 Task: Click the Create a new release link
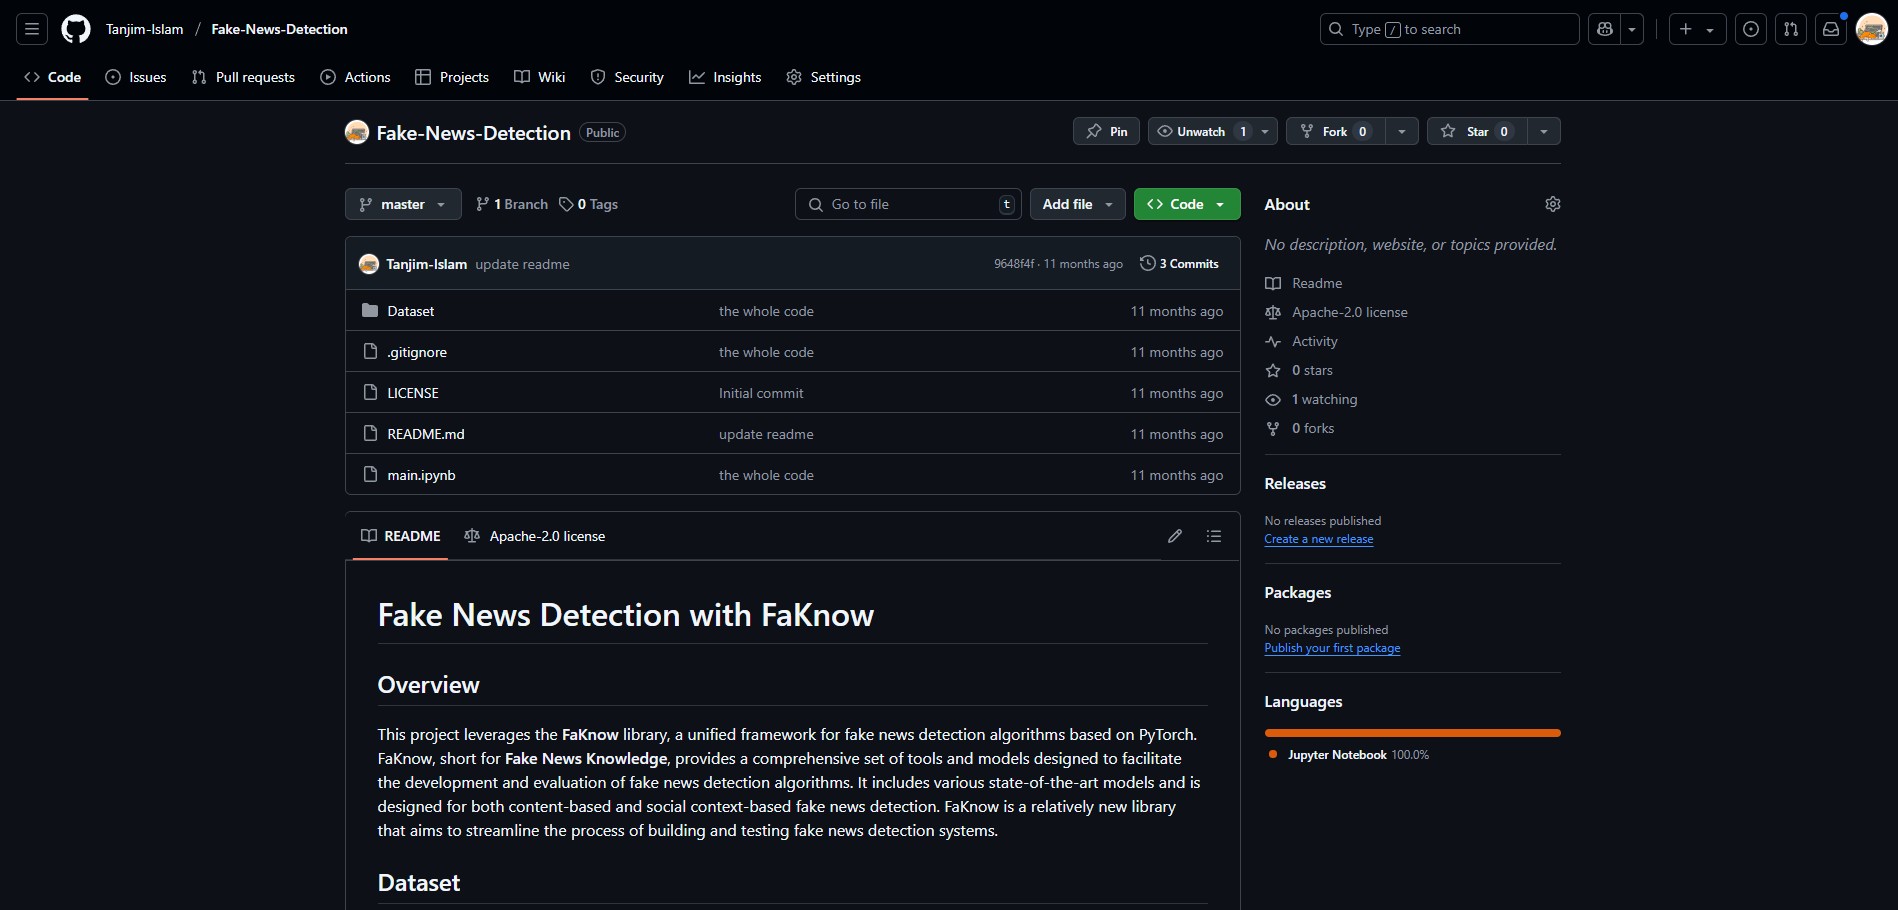1318,539
